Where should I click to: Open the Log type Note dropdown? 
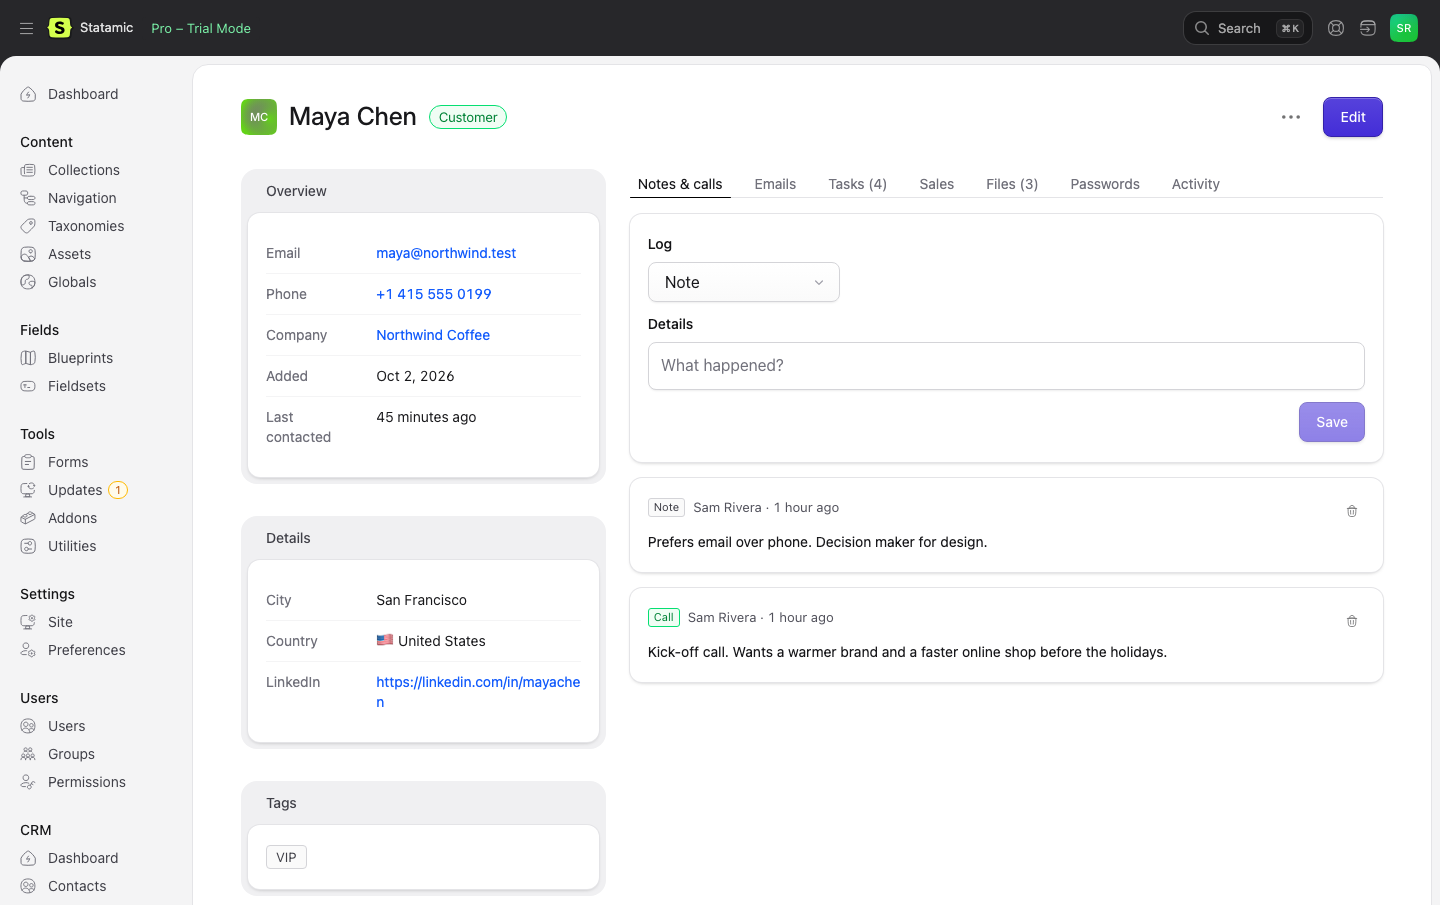click(744, 282)
